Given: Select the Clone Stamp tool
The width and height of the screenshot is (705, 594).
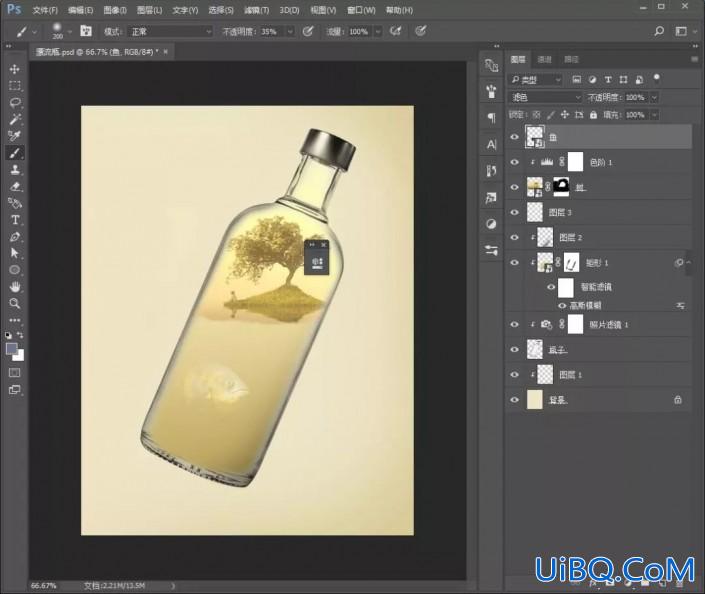Looking at the screenshot, I should (14, 170).
